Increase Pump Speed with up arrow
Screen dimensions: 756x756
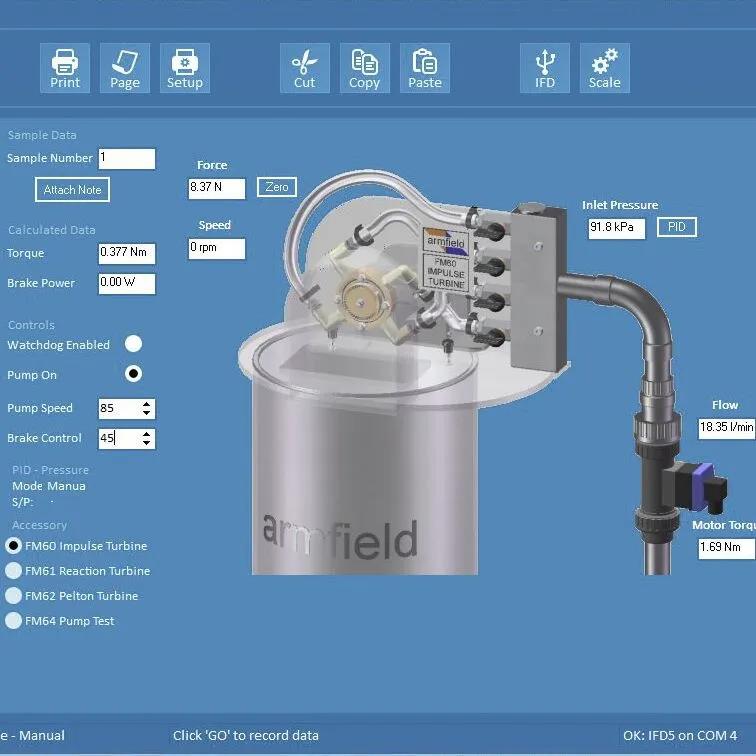click(147, 404)
